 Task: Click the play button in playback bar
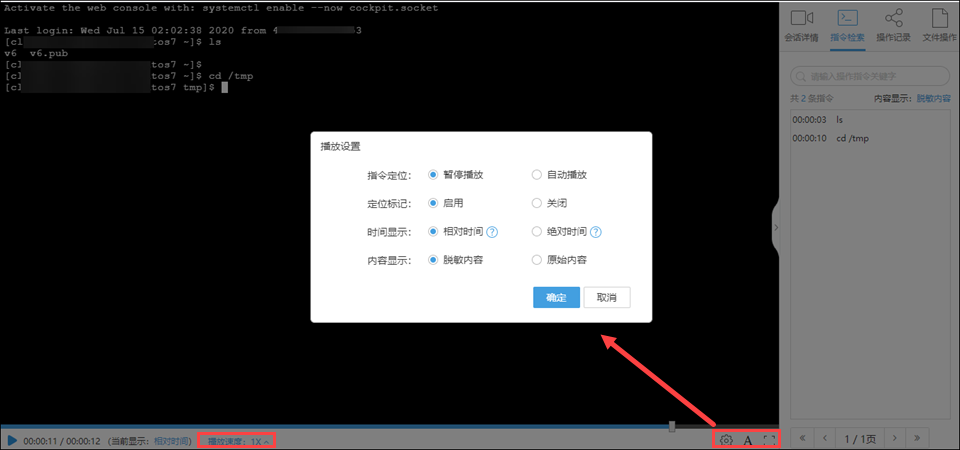(12, 440)
